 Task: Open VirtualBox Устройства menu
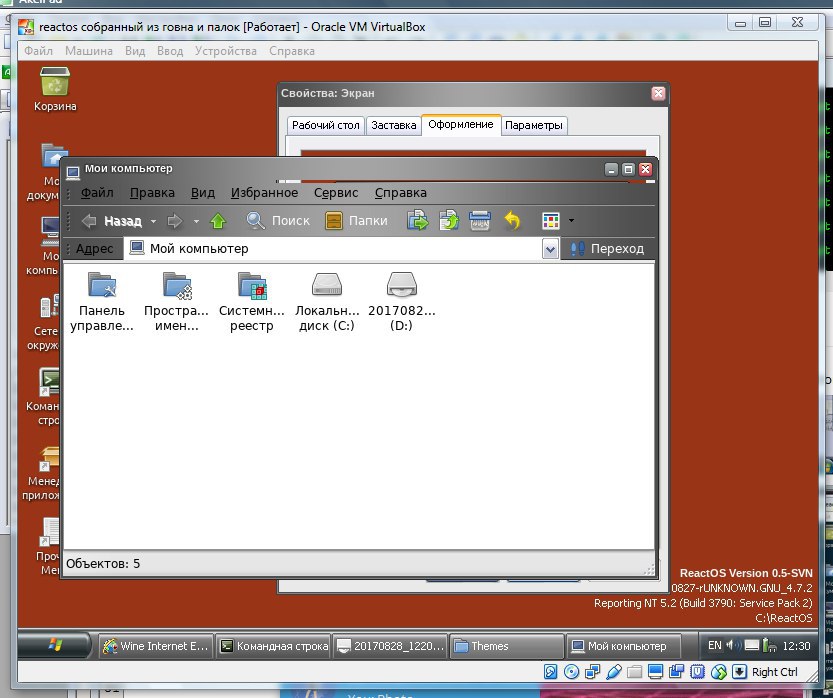coord(225,51)
